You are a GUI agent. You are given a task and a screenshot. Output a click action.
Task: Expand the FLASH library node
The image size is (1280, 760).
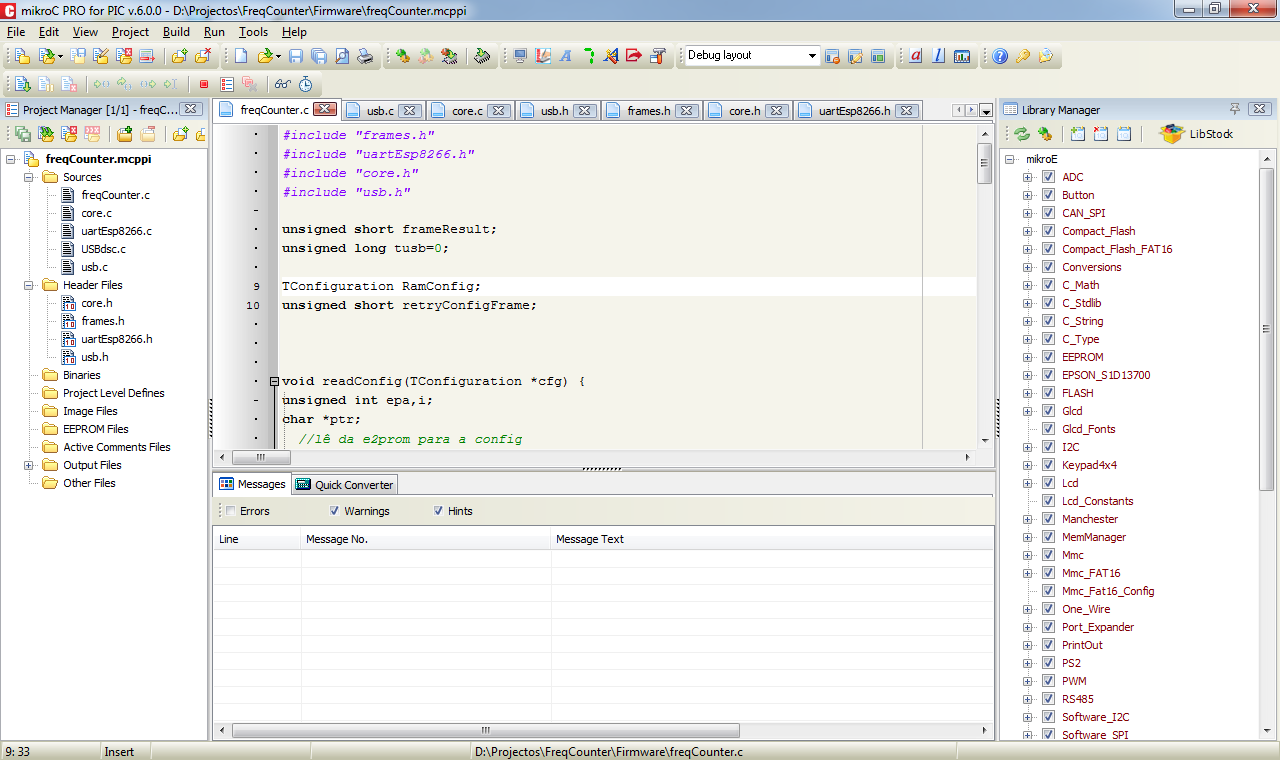pos(1027,393)
